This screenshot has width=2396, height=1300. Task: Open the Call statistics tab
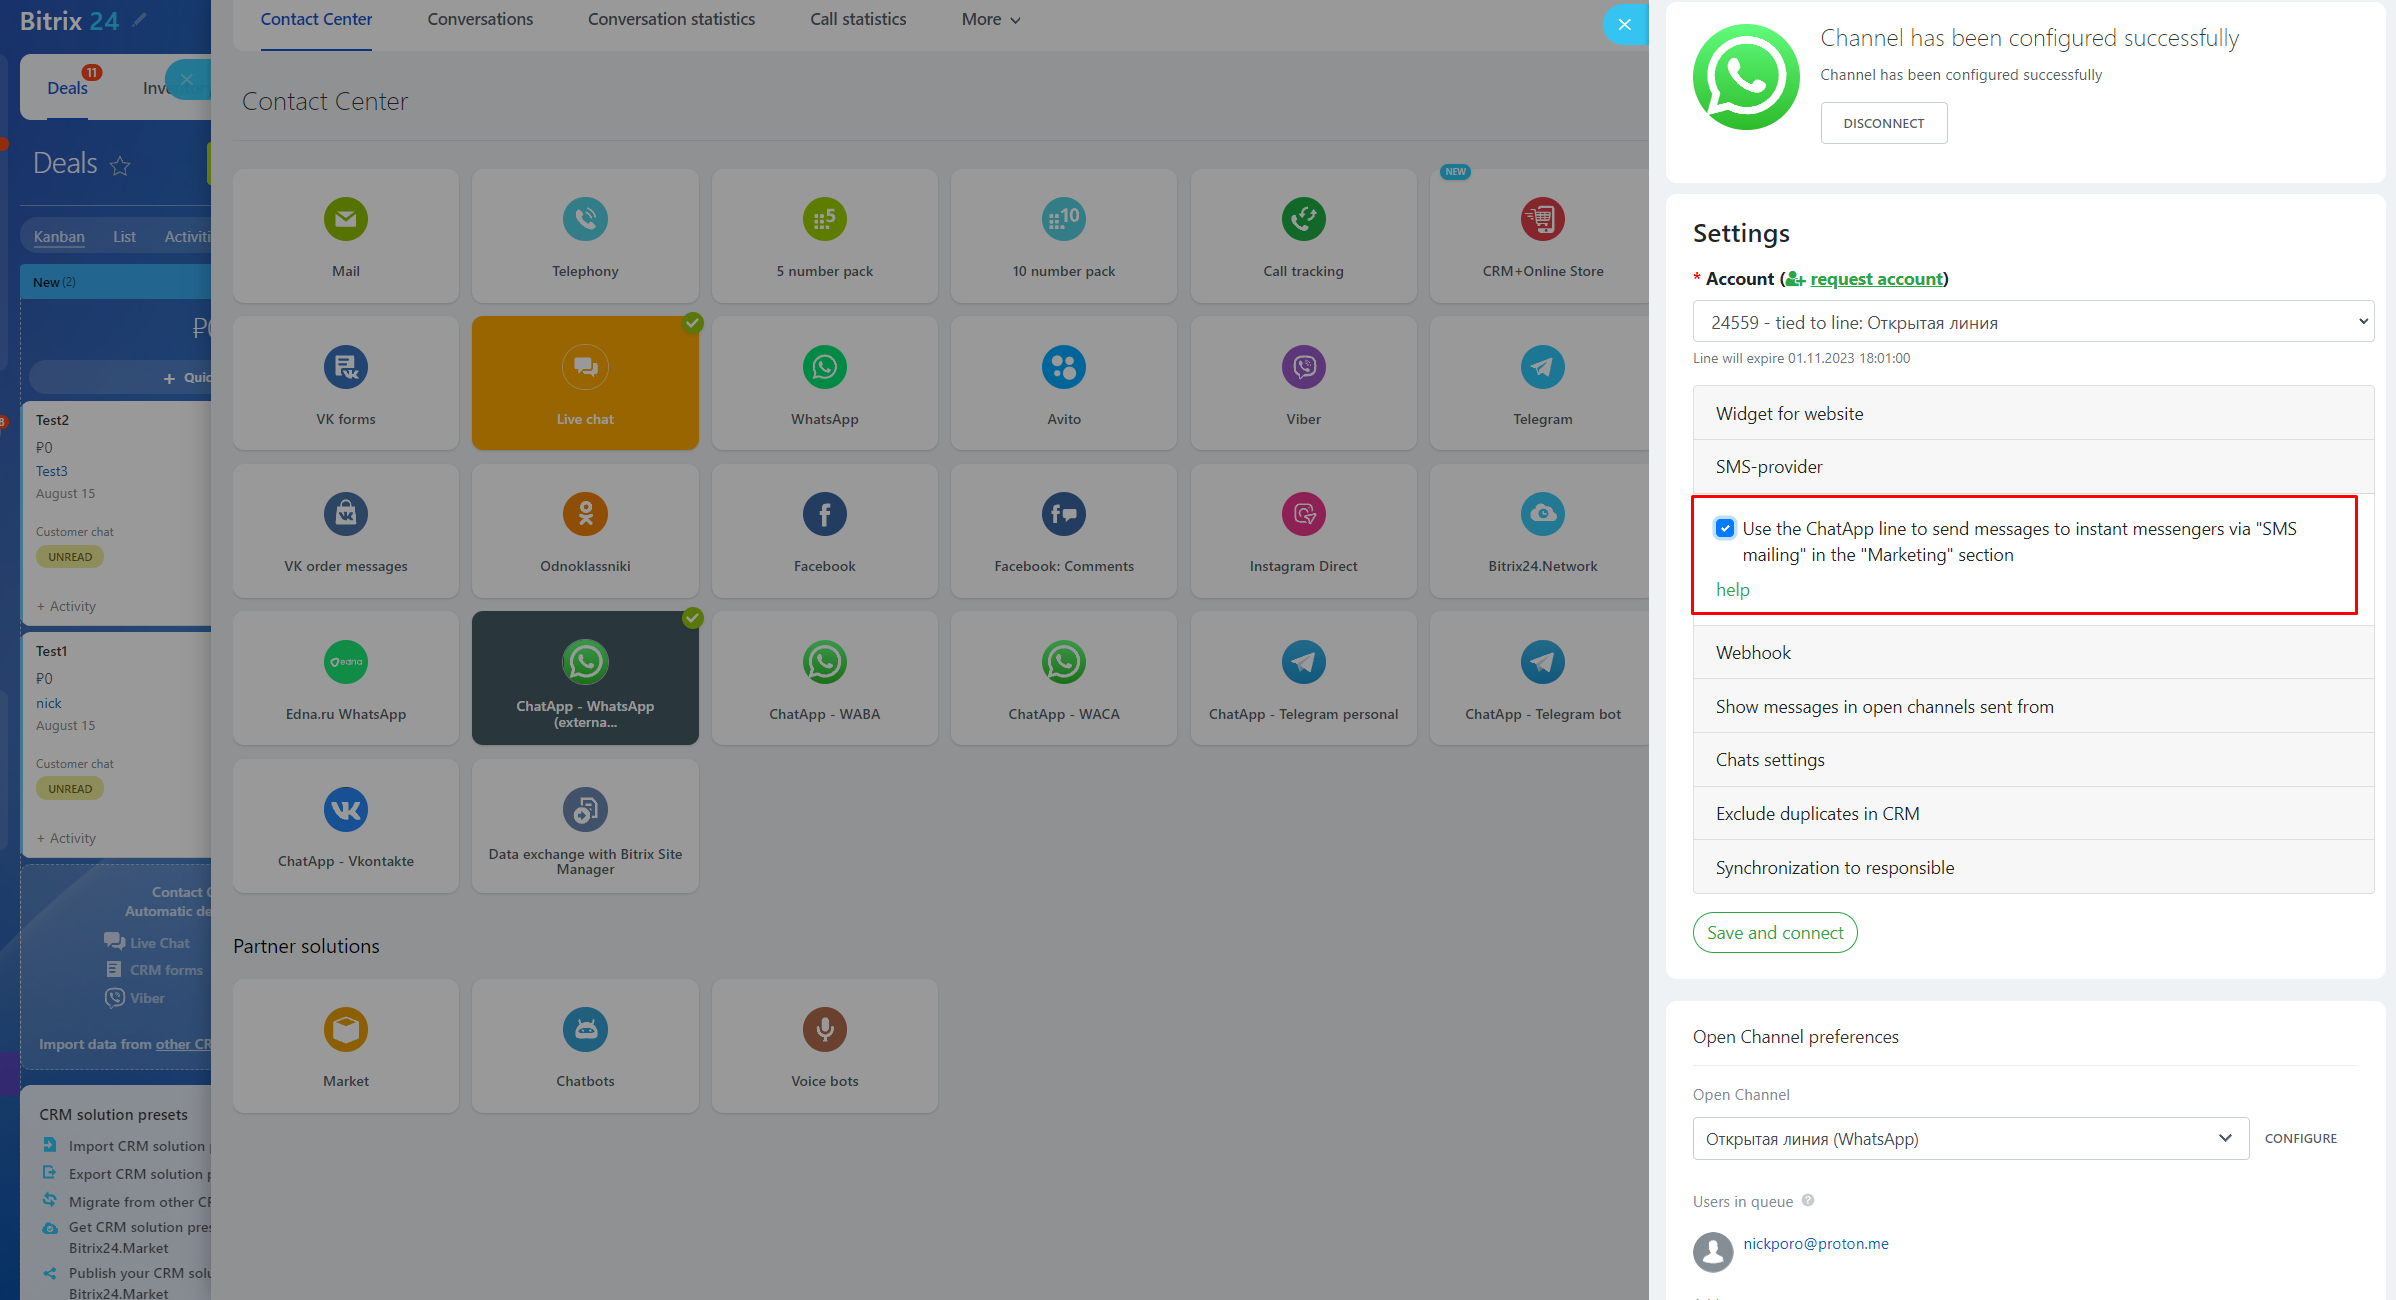(858, 19)
